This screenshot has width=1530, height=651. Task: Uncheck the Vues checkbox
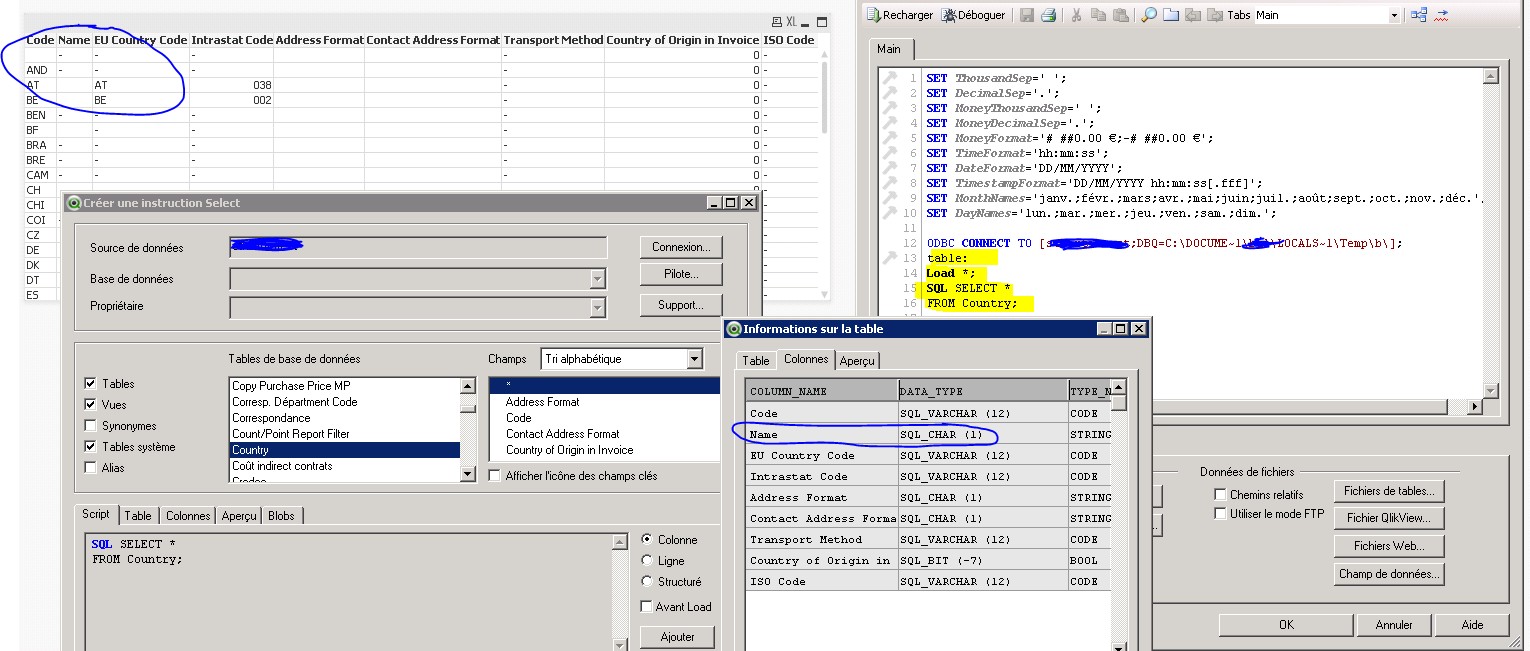click(x=91, y=405)
